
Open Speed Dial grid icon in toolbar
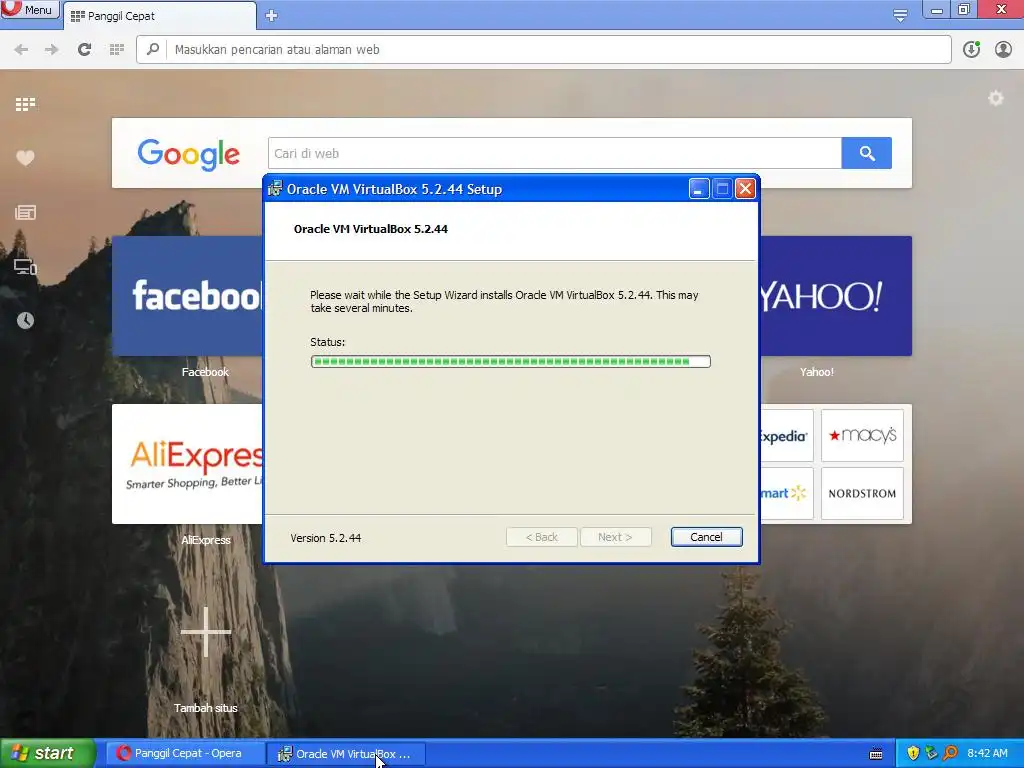coord(117,50)
